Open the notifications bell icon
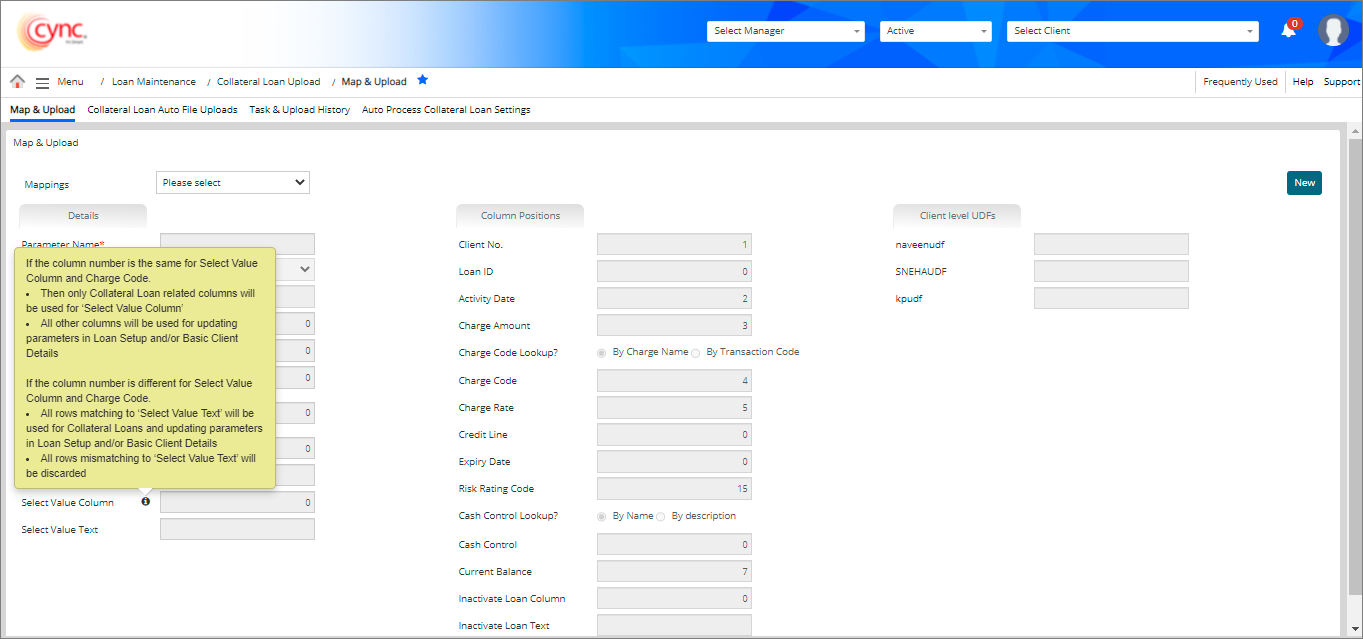Image resolution: width=1363 pixels, height=639 pixels. click(1288, 31)
